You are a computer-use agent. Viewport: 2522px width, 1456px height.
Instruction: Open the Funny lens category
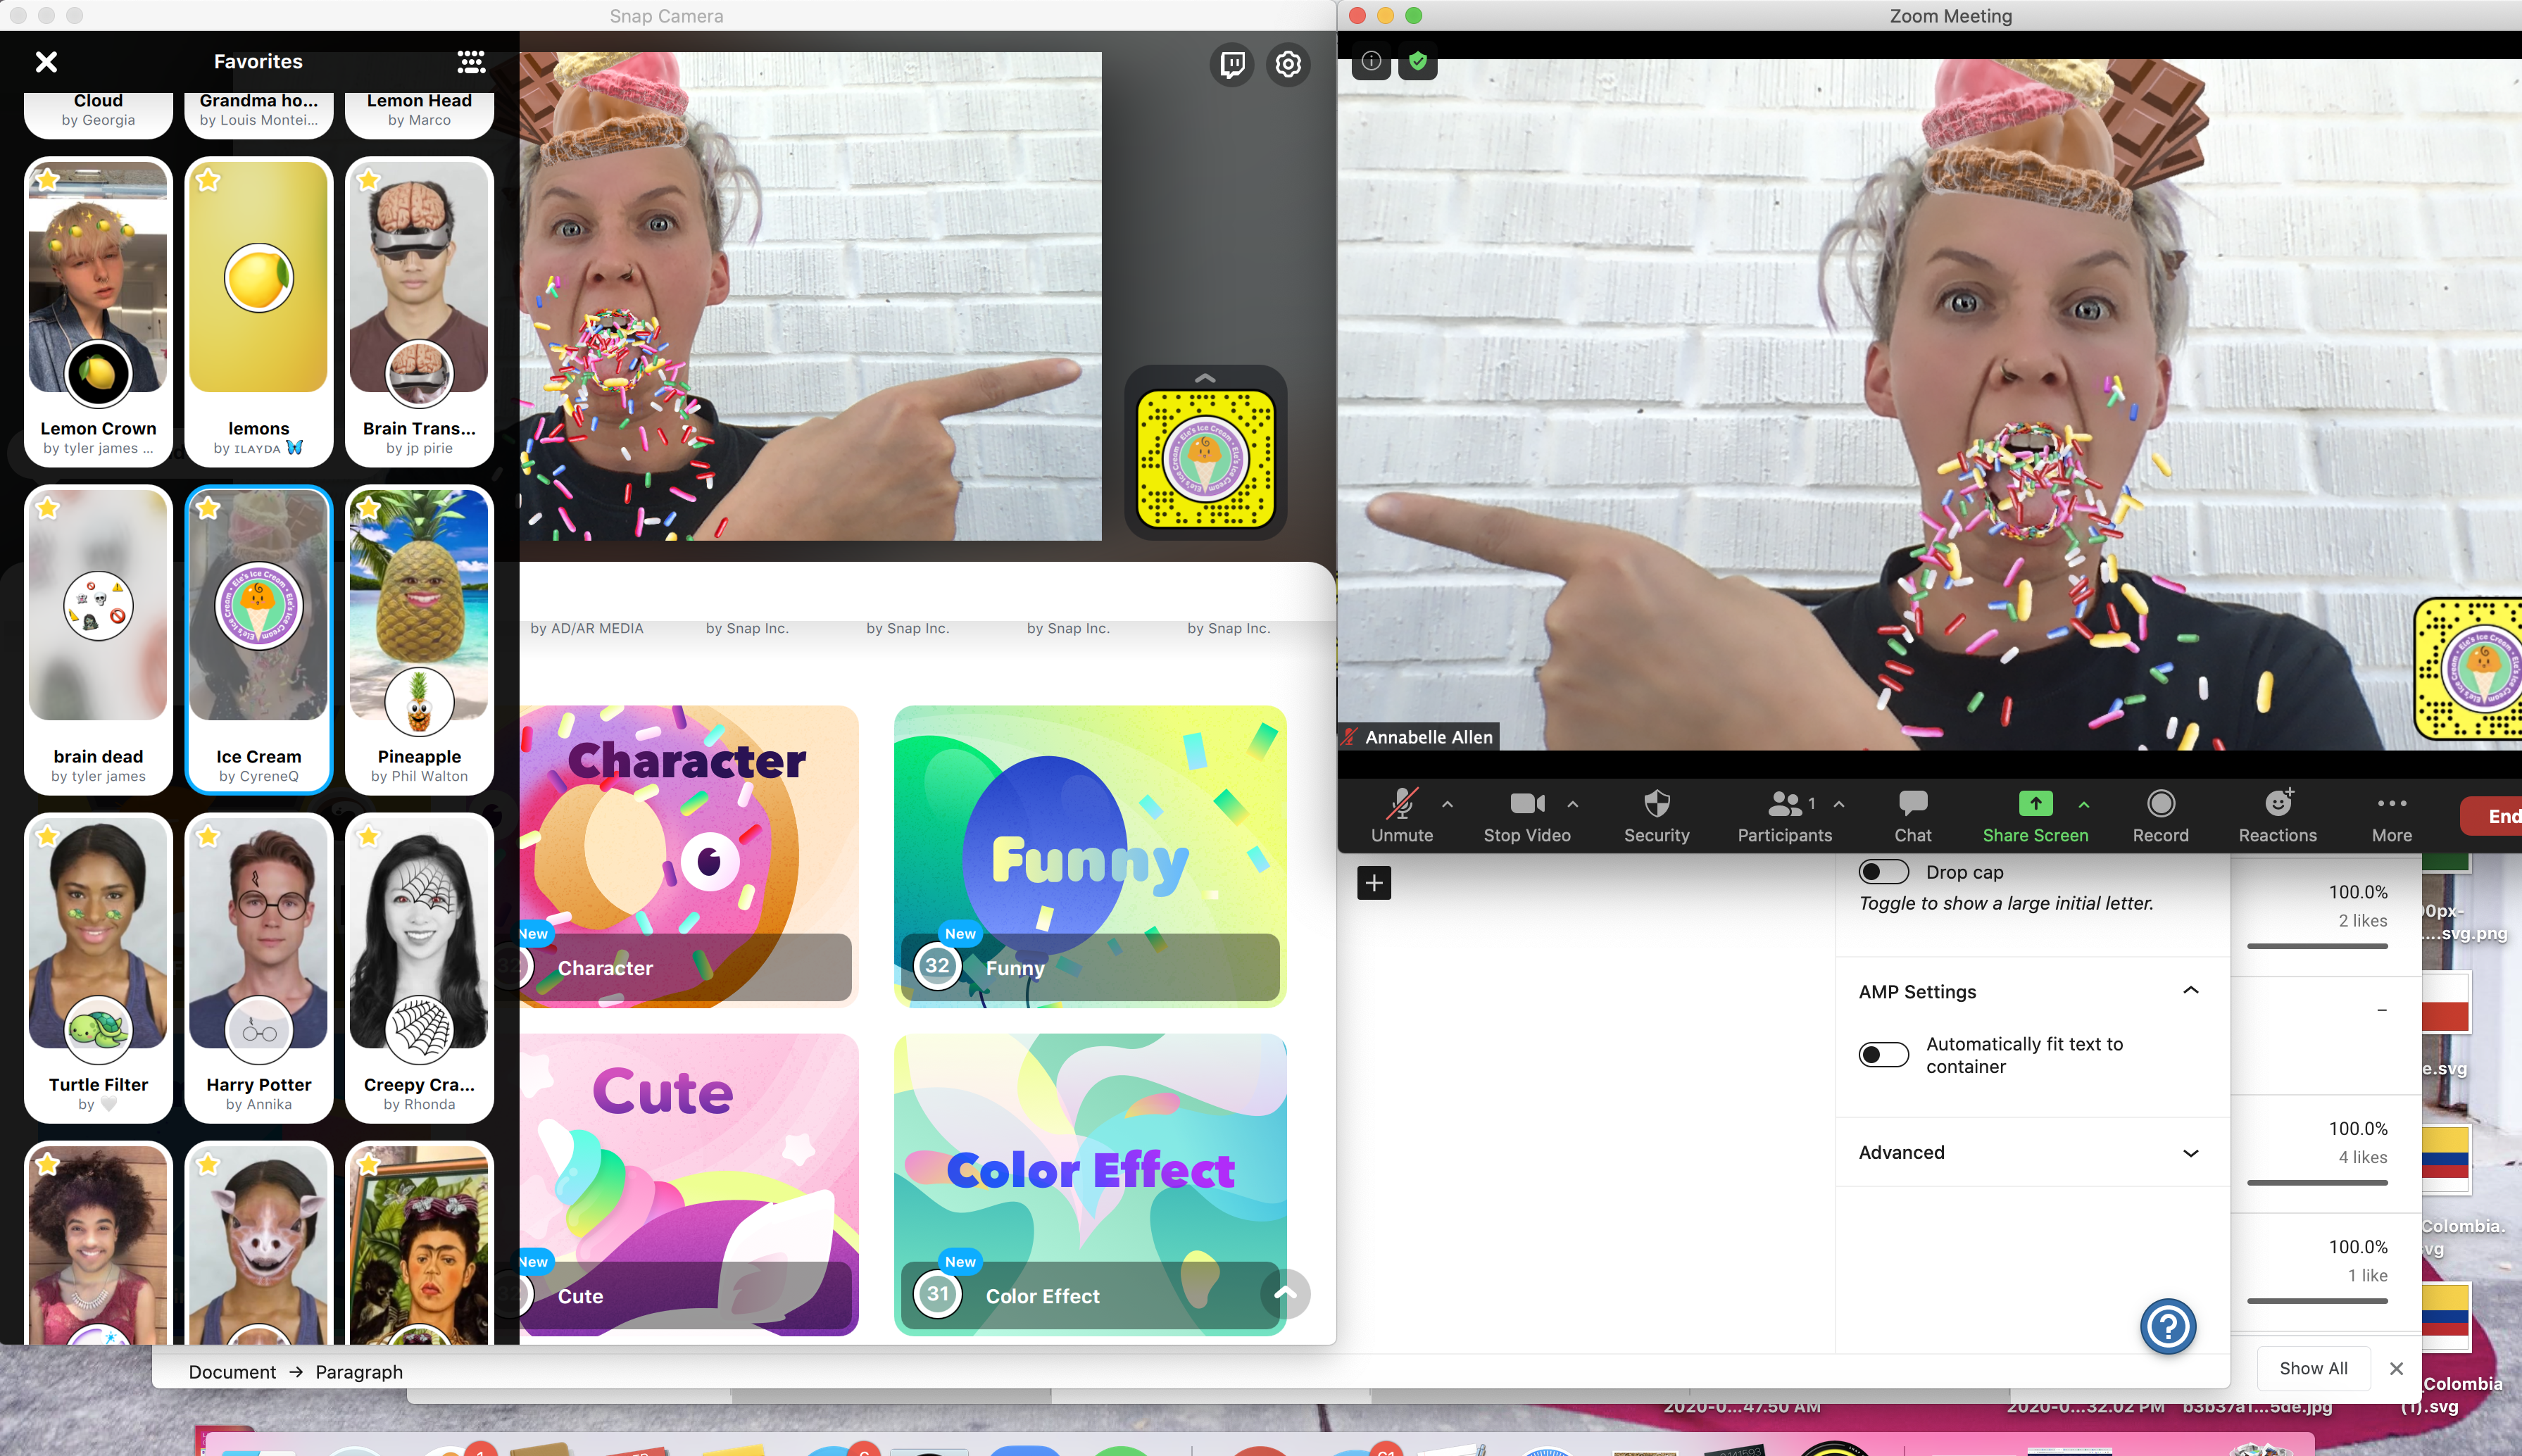(1090, 856)
